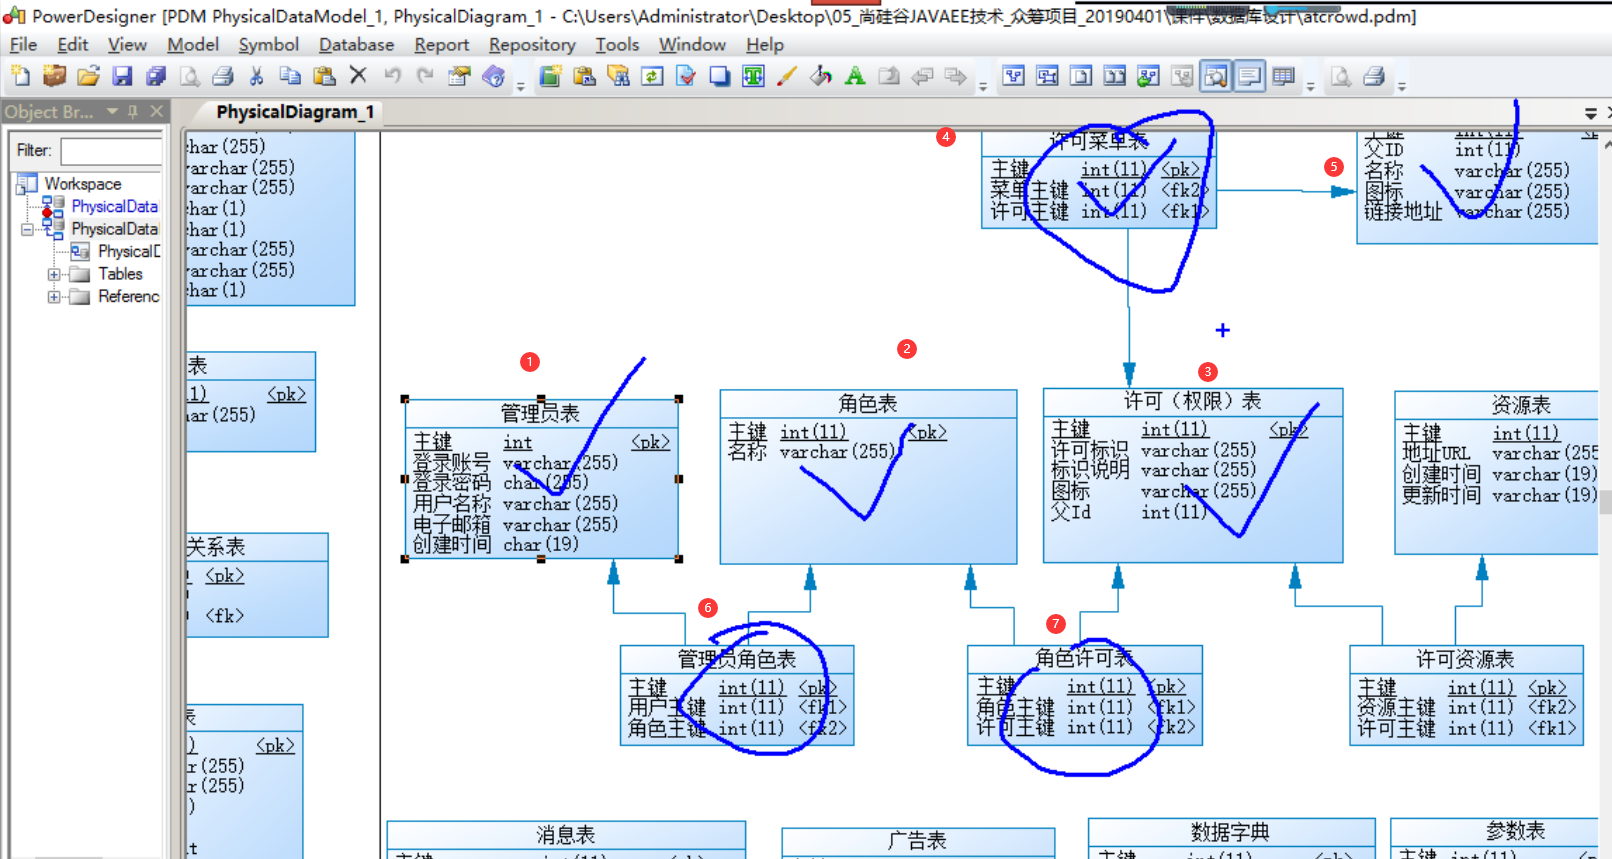Toggle the highlighted browser view icon

tap(1216, 76)
